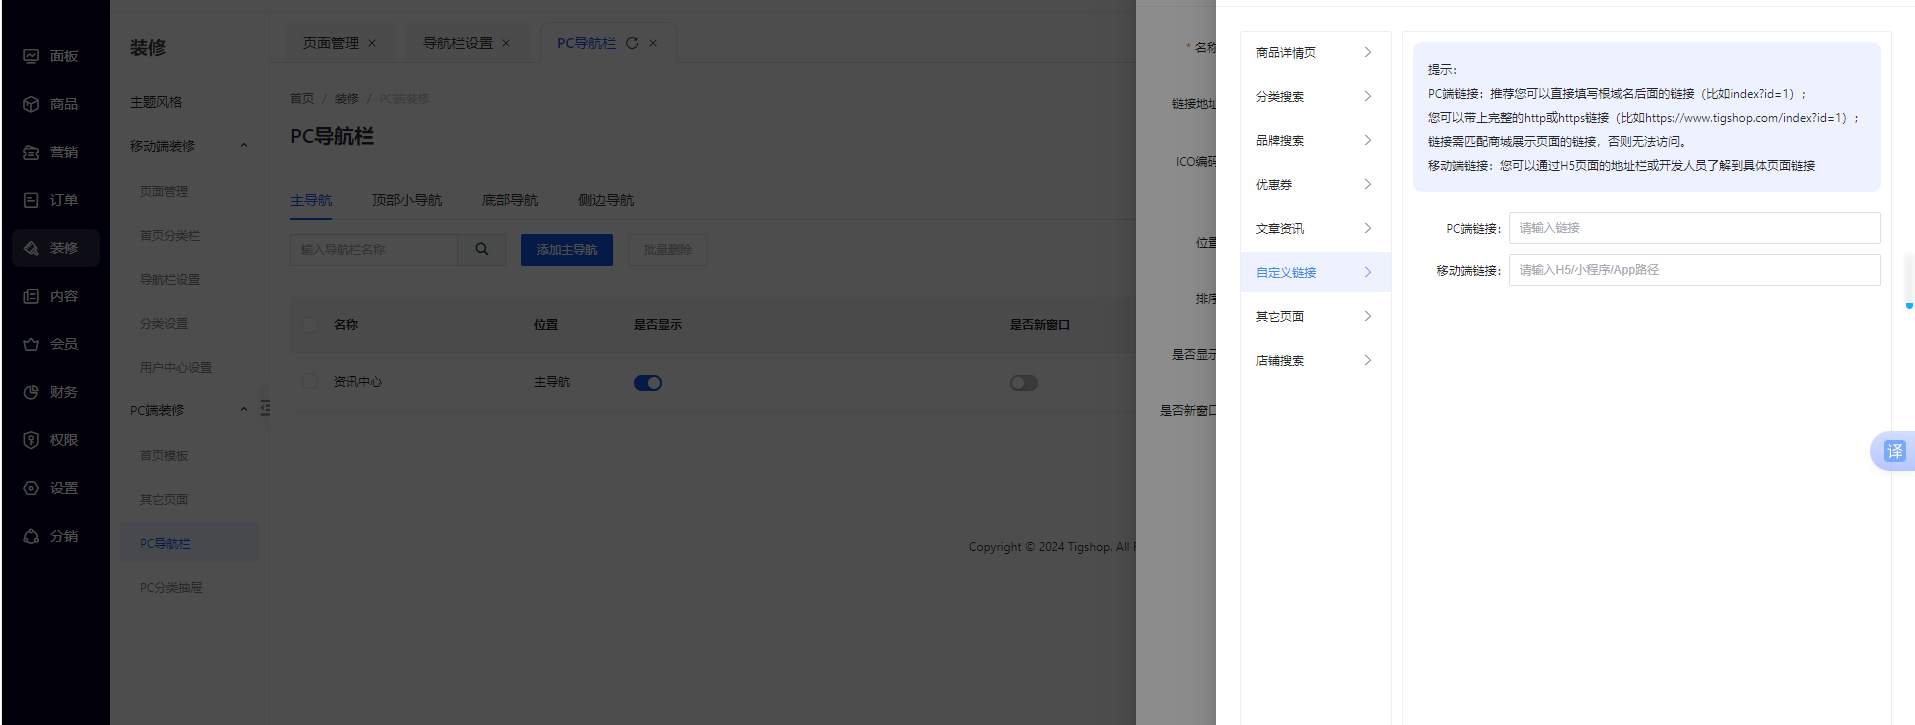
Task: Click the search magnifier button
Action: [482, 249]
